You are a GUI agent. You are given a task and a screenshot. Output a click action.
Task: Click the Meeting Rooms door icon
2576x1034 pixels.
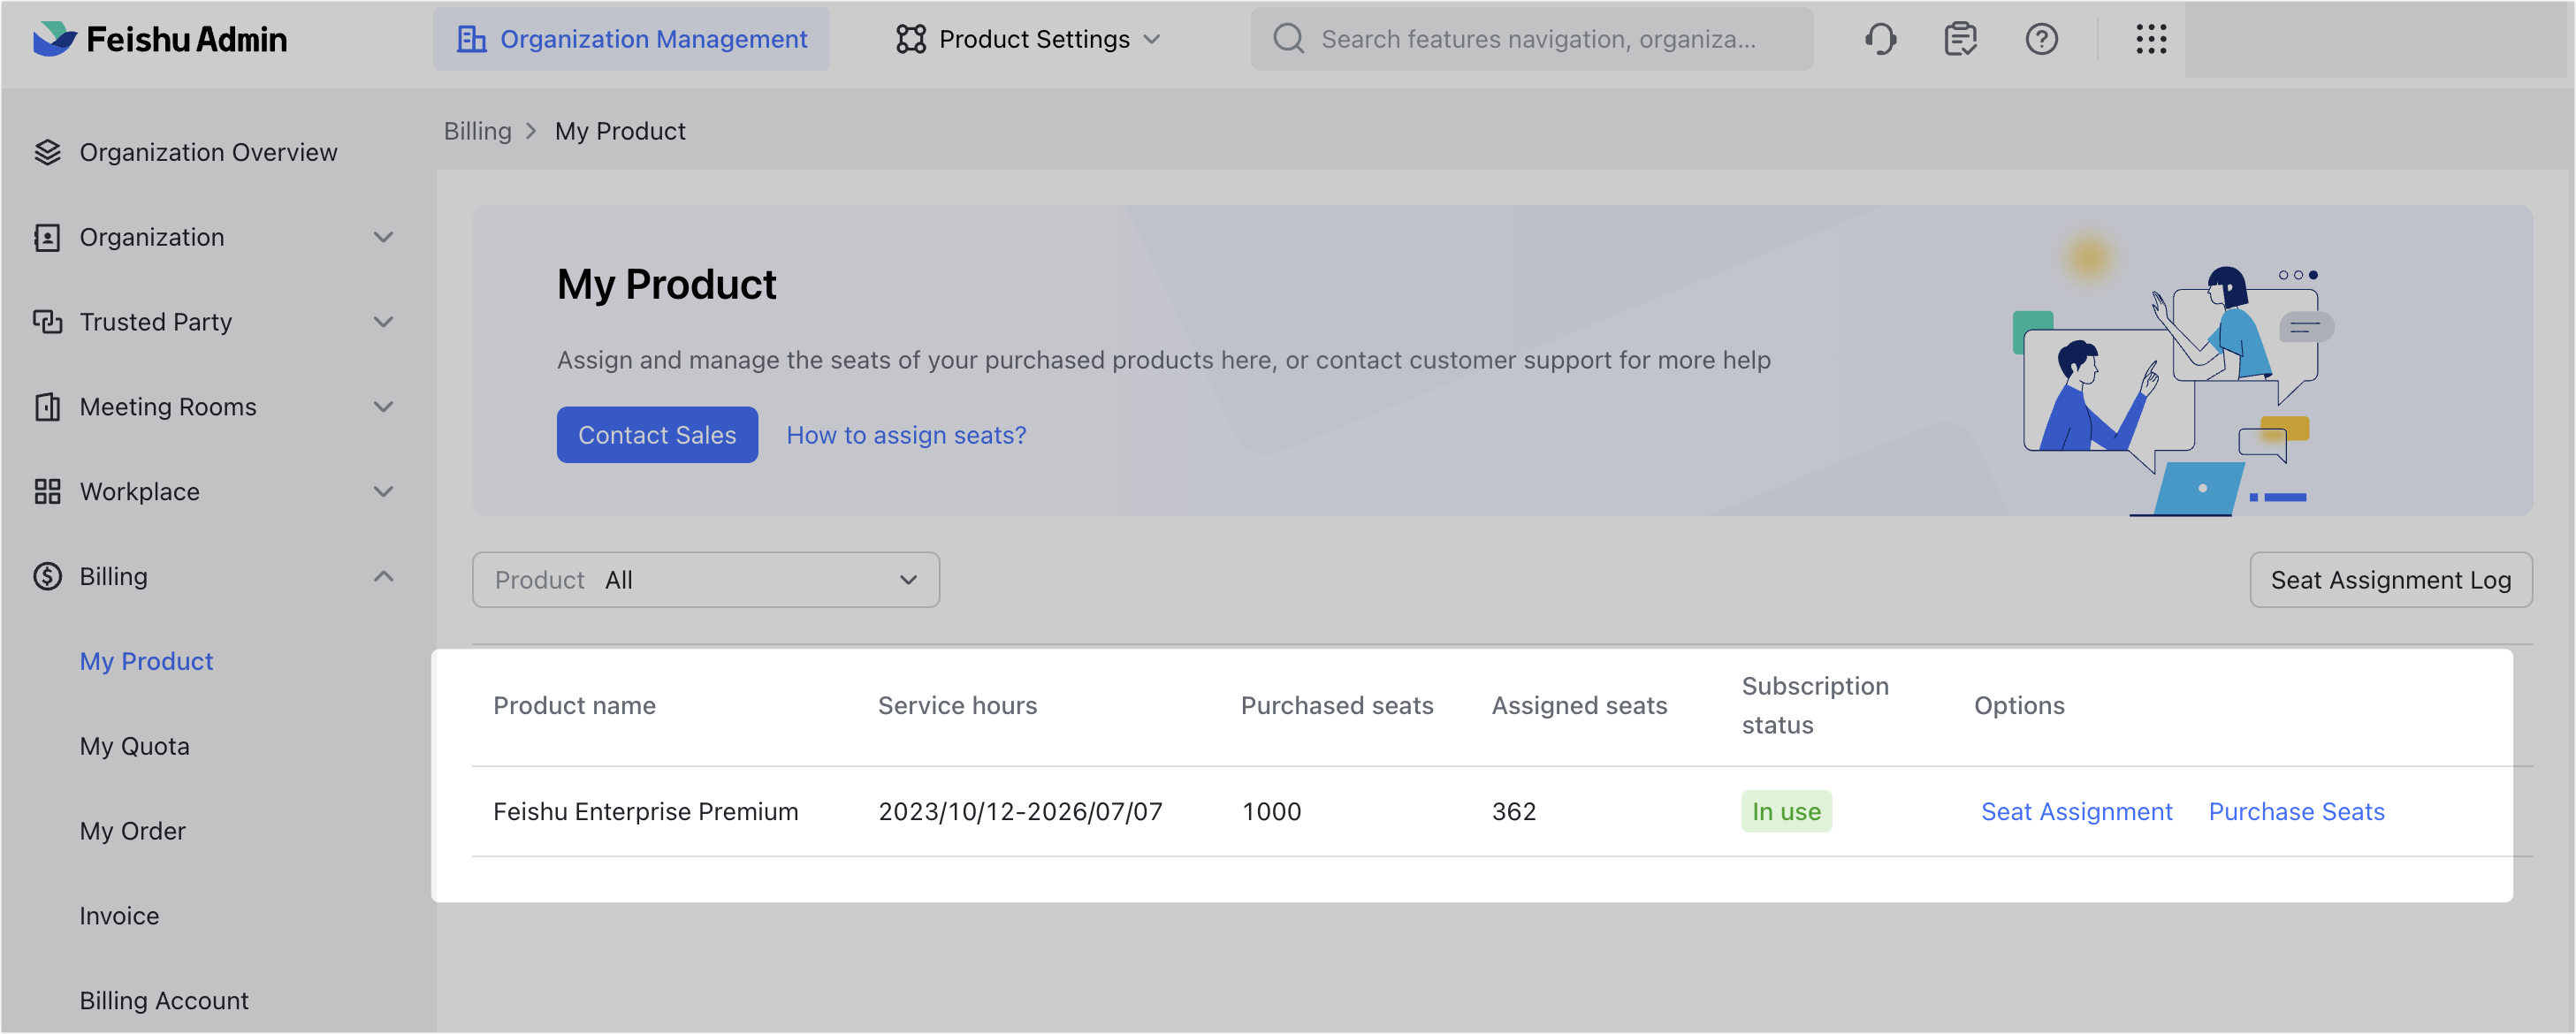pyautogui.click(x=47, y=407)
